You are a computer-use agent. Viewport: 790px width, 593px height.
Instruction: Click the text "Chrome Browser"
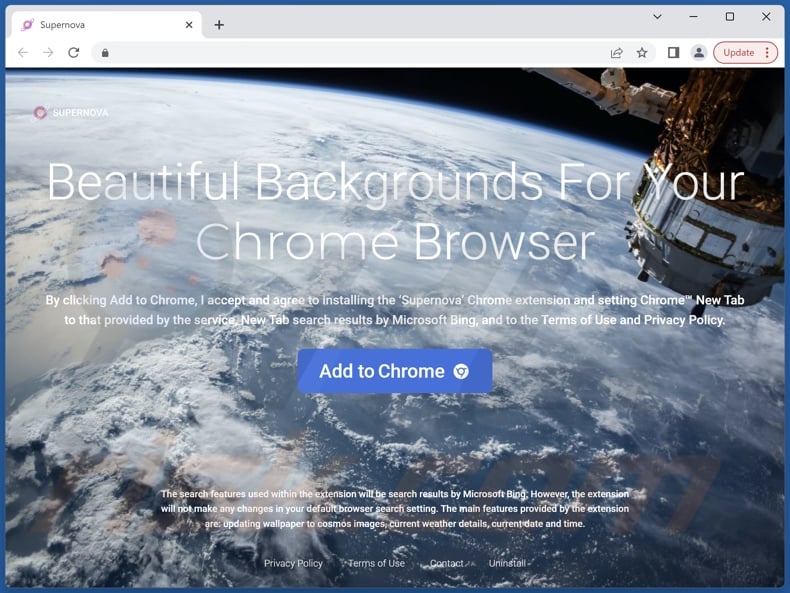(396, 242)
